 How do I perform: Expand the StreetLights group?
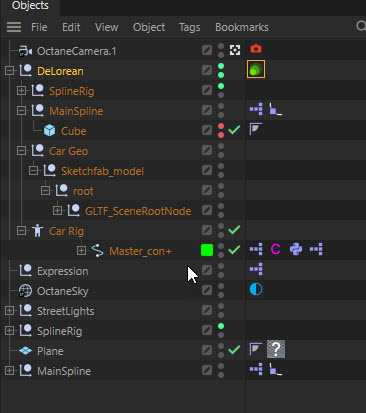click(9, 310)
